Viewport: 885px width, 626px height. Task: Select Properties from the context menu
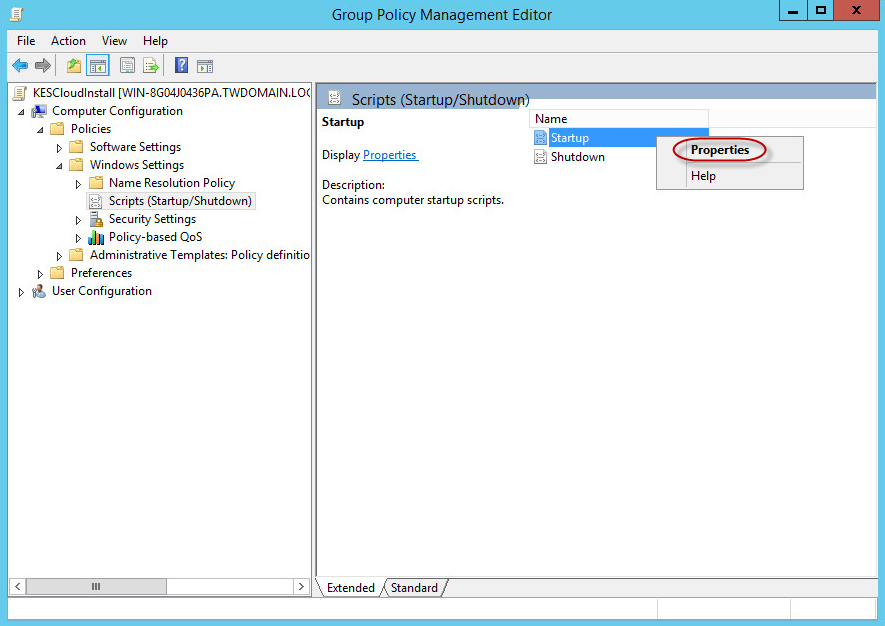pyautogui.click(x=719, y=149)
